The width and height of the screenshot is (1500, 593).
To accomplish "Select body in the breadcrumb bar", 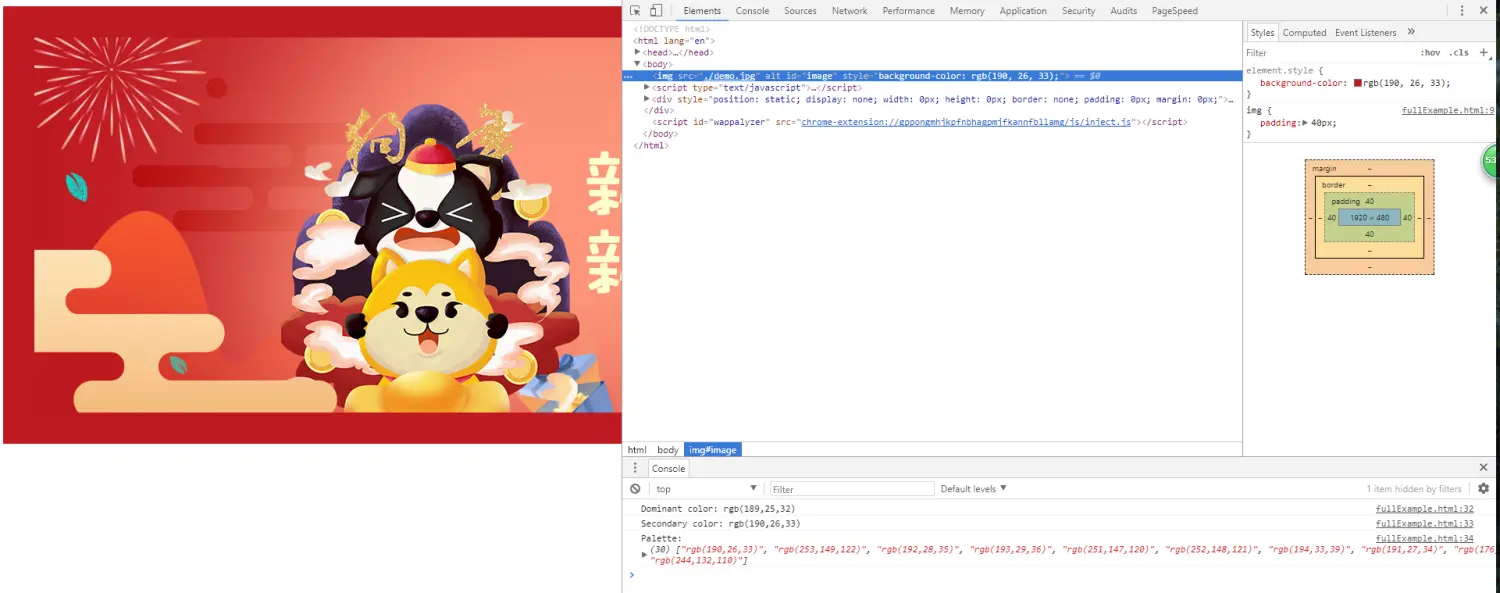I will pyautogui.click(x=667, y=450).
